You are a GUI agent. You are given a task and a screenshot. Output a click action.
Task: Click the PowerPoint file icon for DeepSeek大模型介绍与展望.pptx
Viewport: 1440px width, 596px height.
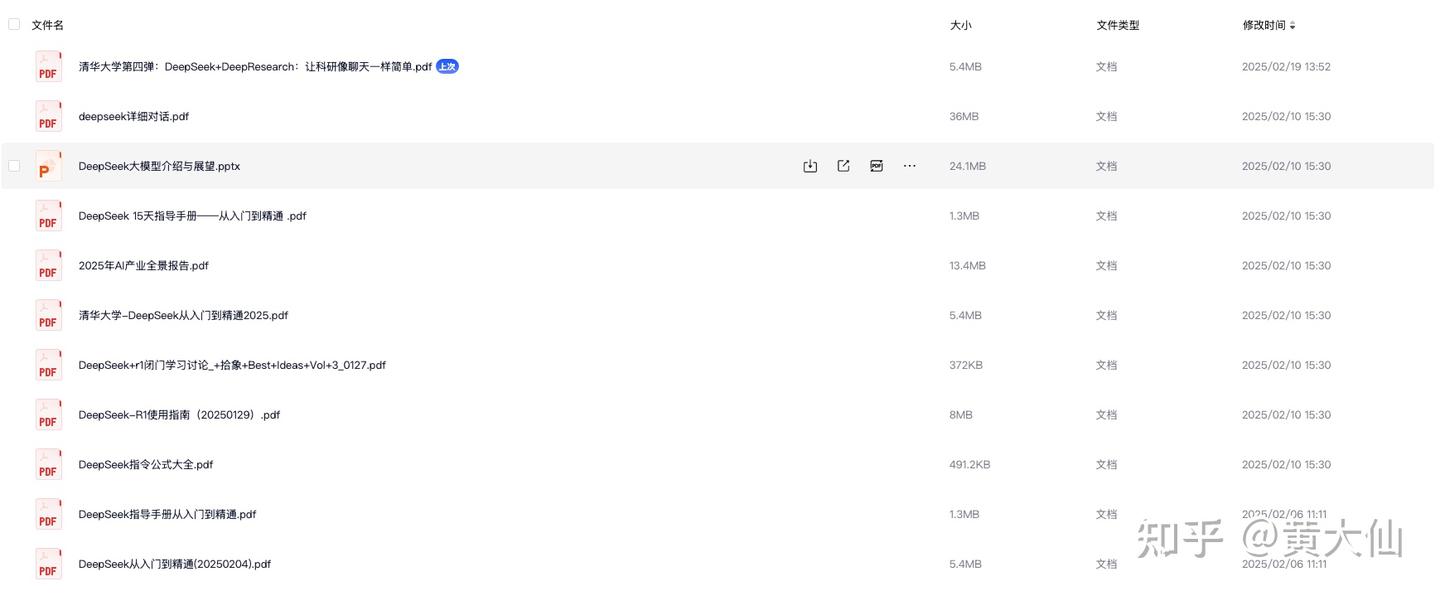[x=48, y=166]
